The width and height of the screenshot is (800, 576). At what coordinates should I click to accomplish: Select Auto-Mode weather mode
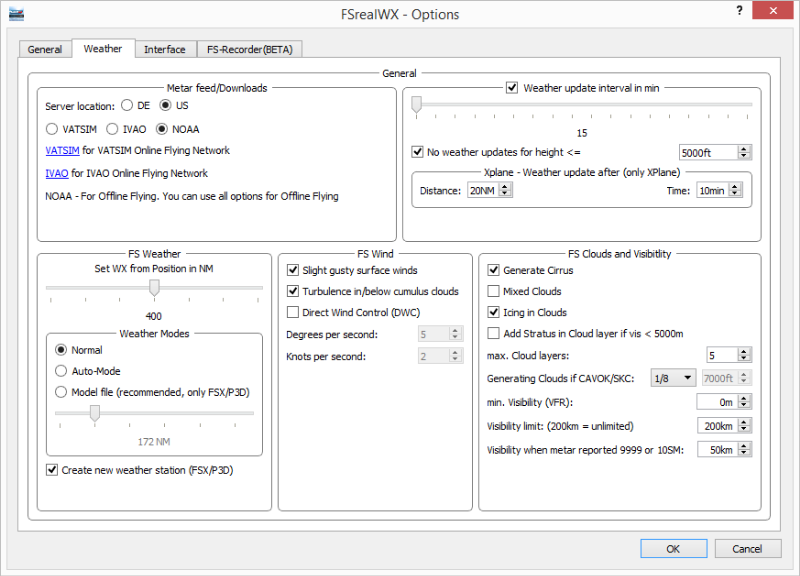[x=61, y=371]
